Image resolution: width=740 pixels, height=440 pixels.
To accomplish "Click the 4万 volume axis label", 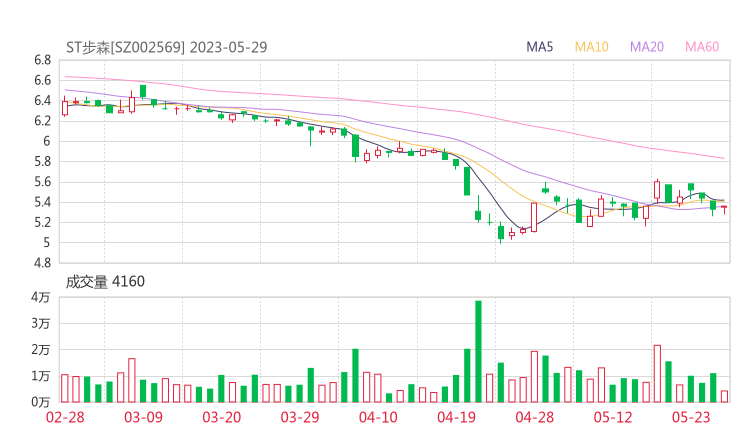I will tap(41, 297).
